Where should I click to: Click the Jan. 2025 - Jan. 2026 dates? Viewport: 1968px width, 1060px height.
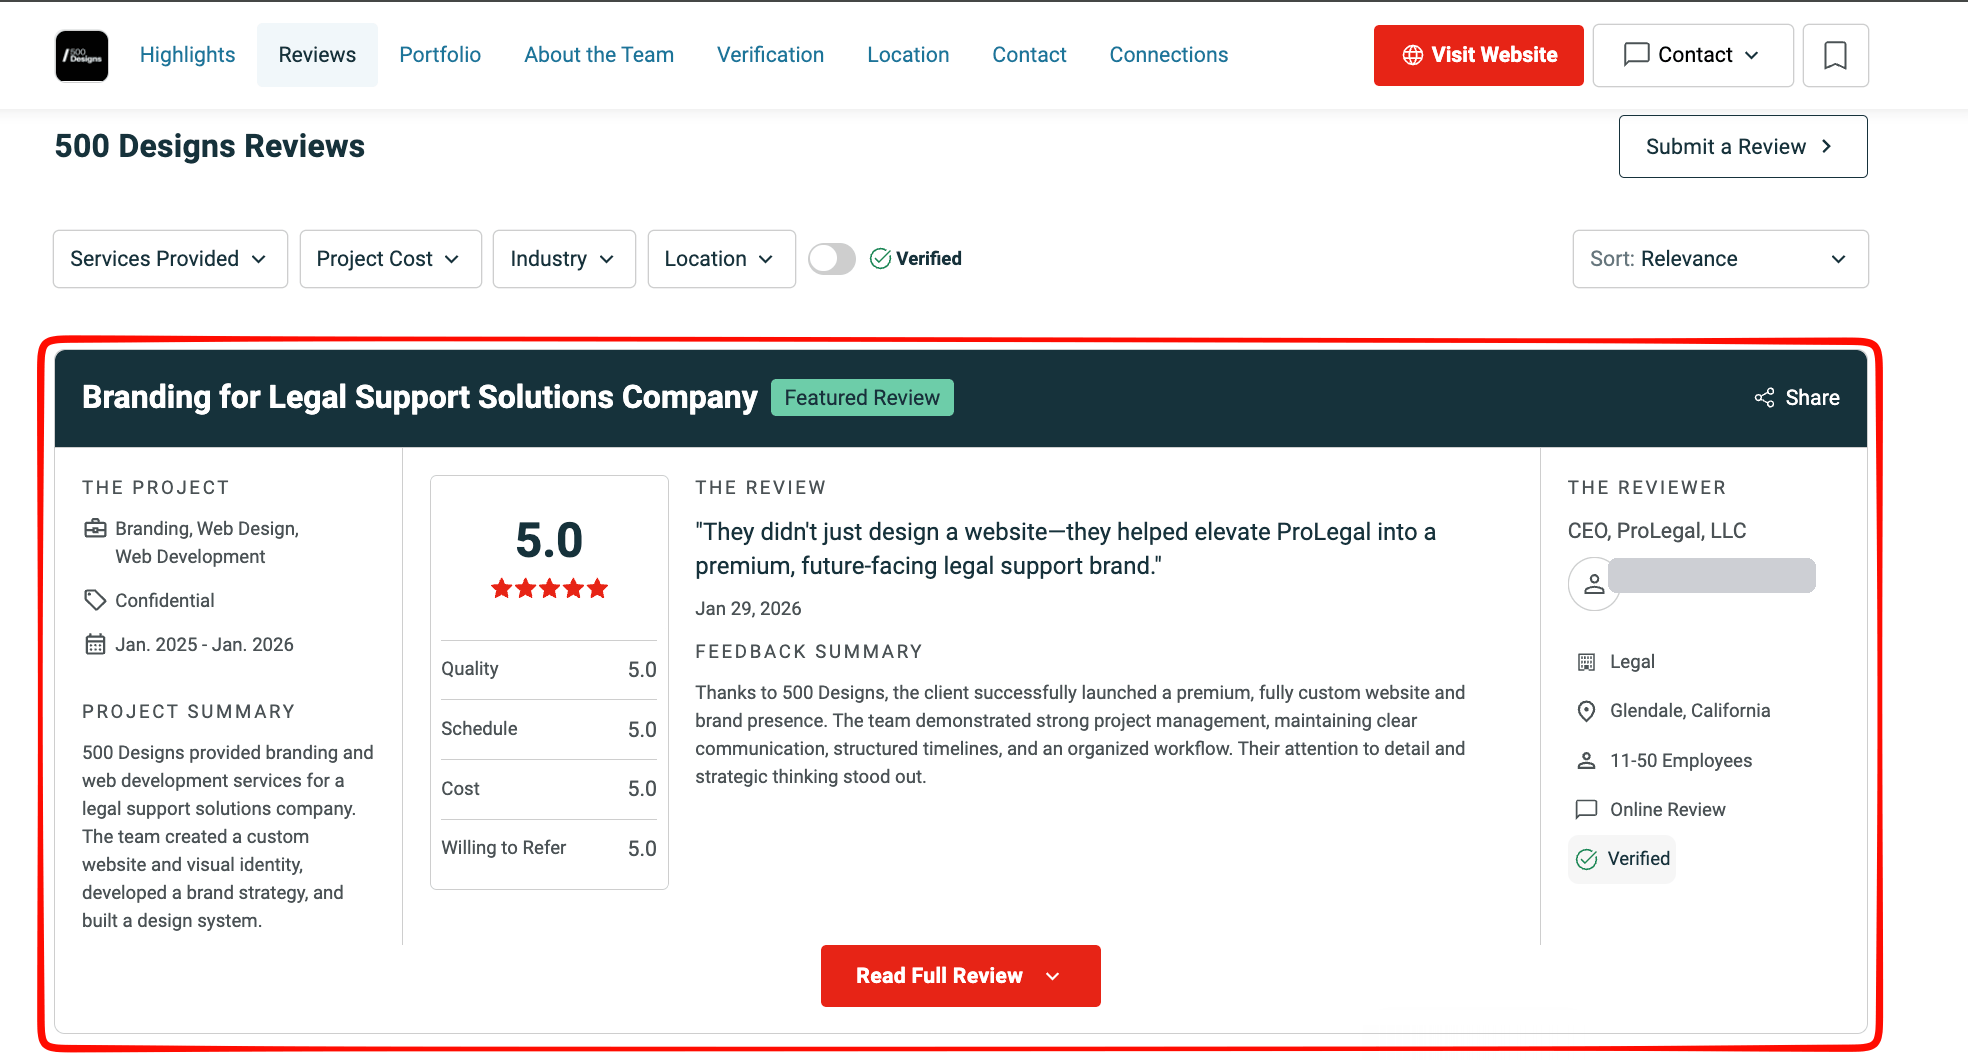(x=204, y=645)
